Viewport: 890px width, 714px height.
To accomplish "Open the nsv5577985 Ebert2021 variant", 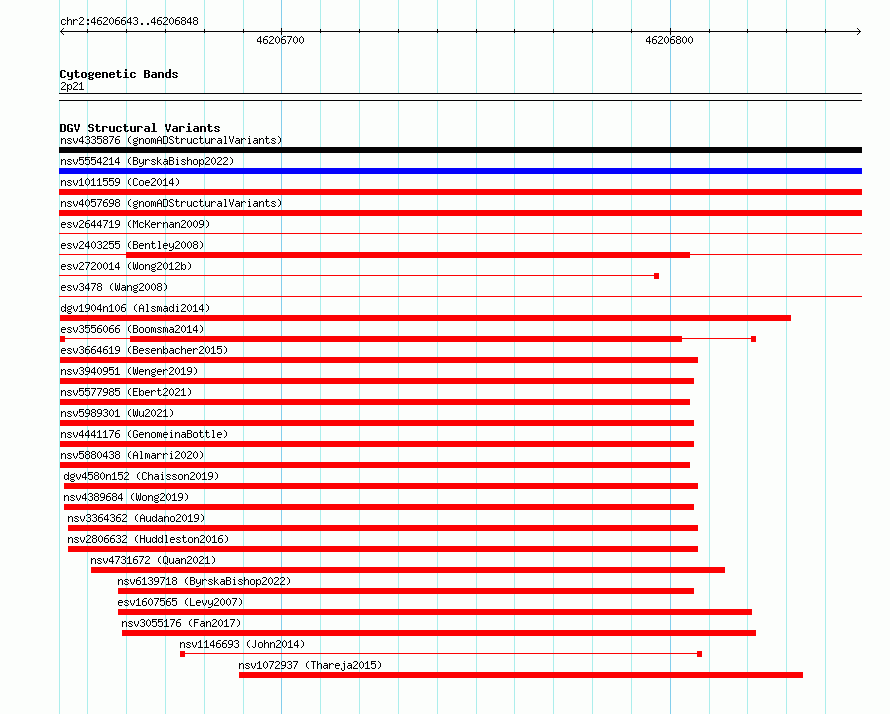I will [x=126, y=392].
